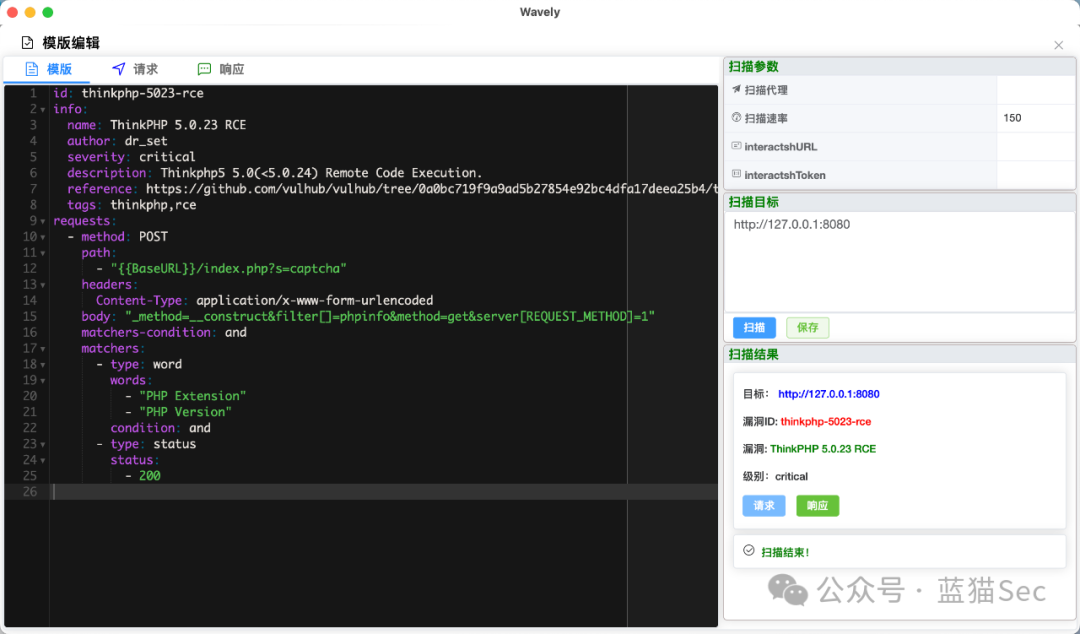View the request with 请求 button
This screenshot has height=634, width=1080.
tap(764, 506)
